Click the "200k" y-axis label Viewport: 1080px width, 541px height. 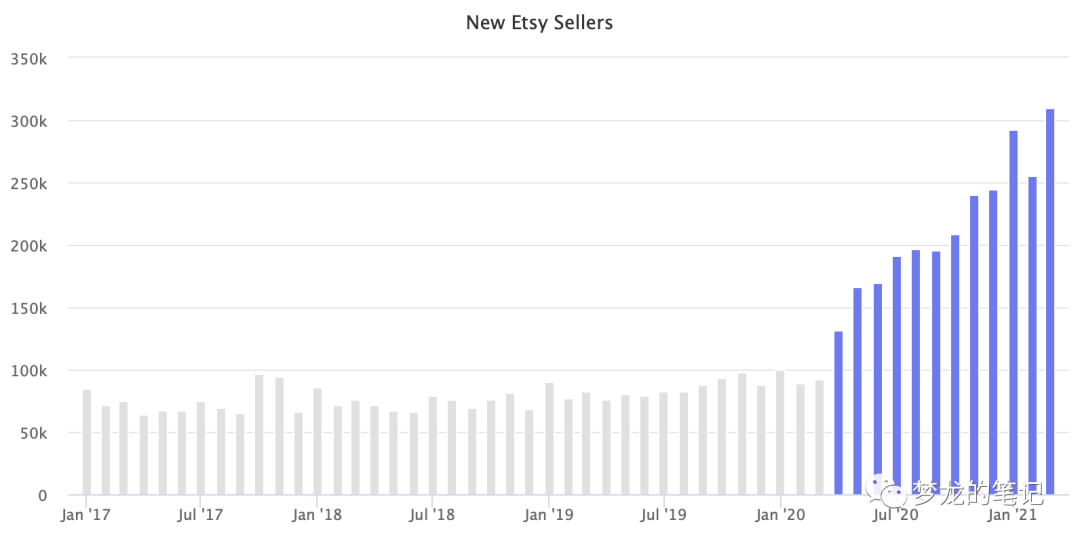[x=28, y=246]
